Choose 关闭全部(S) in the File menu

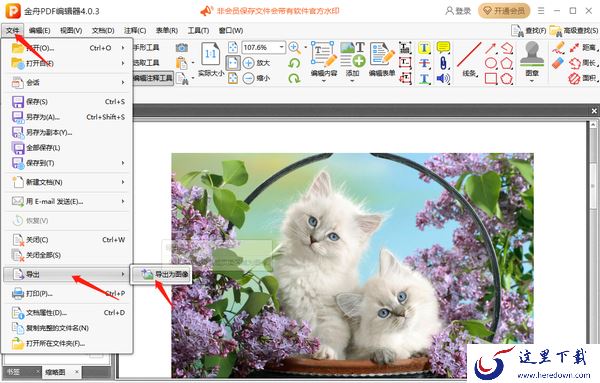point(68,255)
